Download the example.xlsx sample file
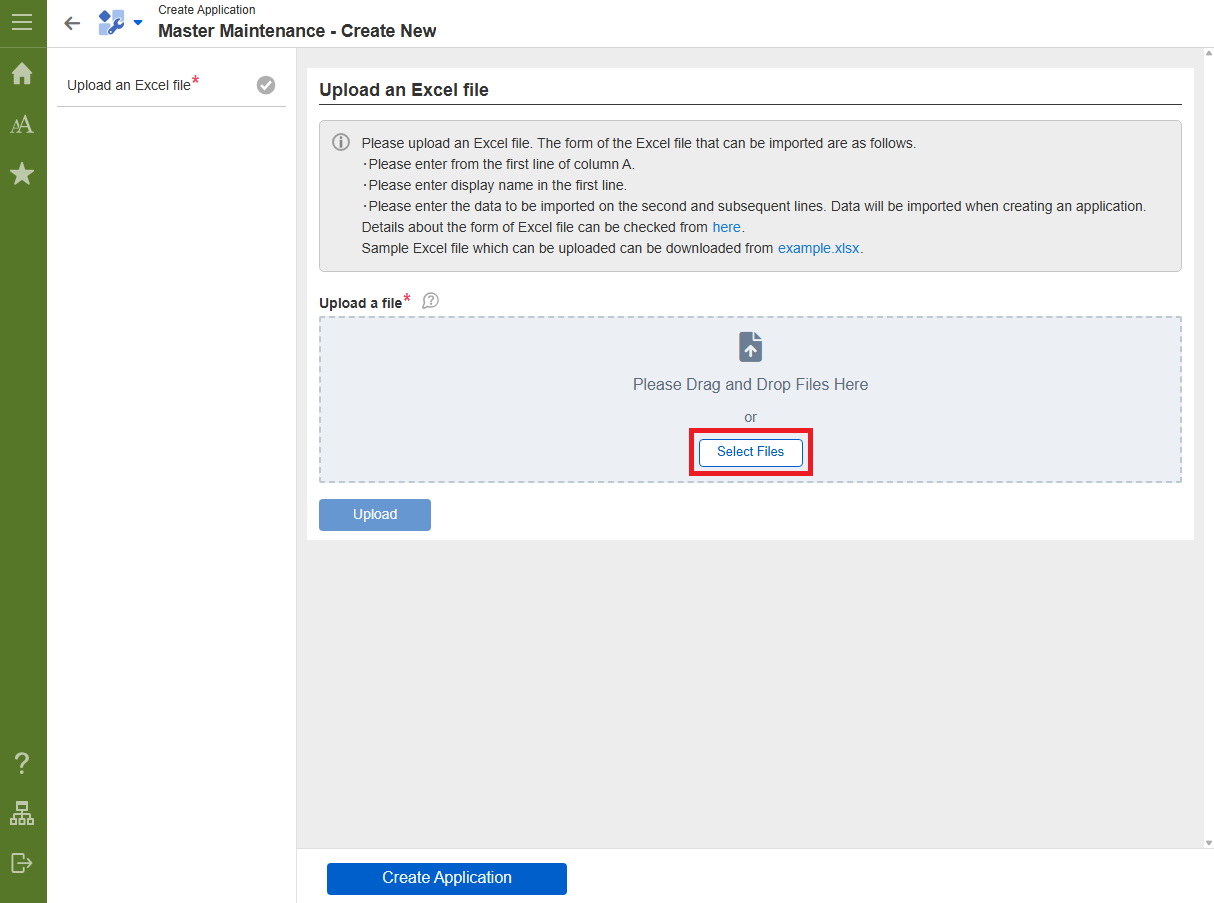Screen dimensions: 1214x903 point(819,248)
